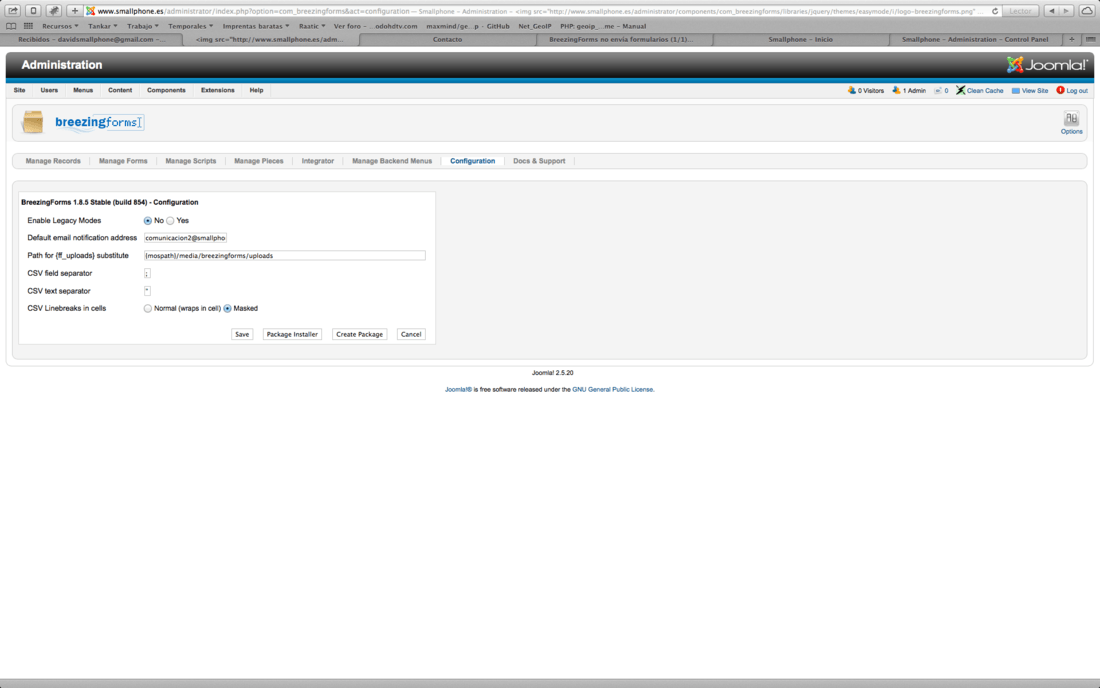Image resolution: width=1100 pixels, height=688 pixels.
Task: Switch to the Smallphone - Inicio browser tab
Action: point(800,39)
